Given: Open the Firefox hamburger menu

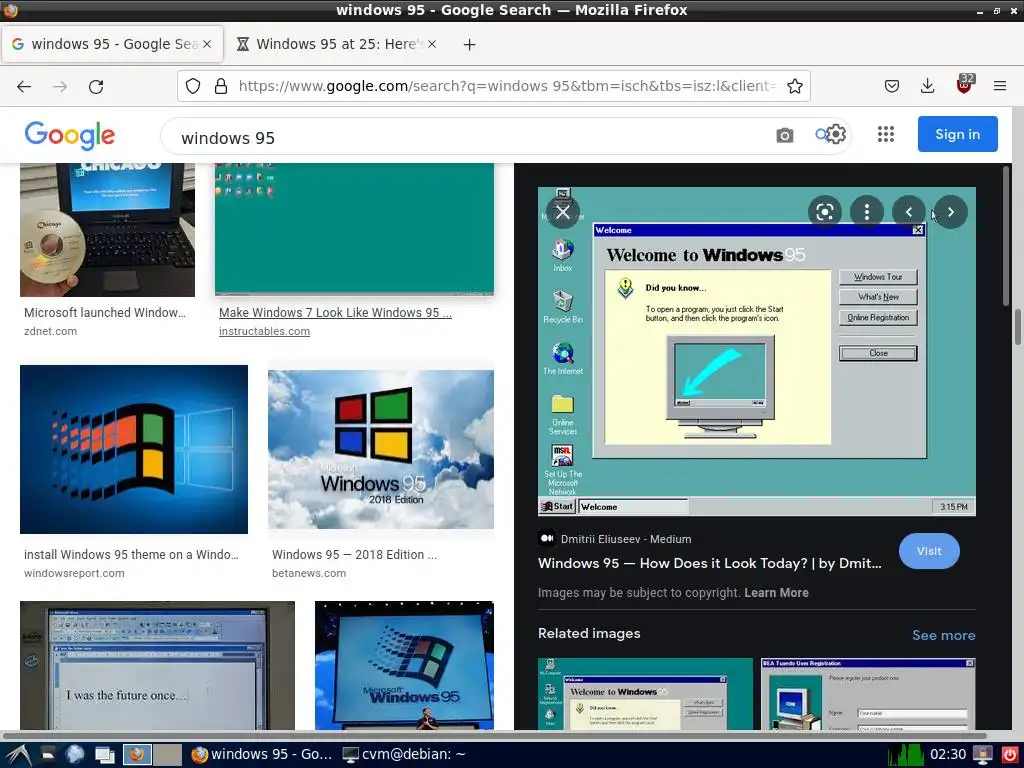Looking at the screenshot, I should click(999, 86).
